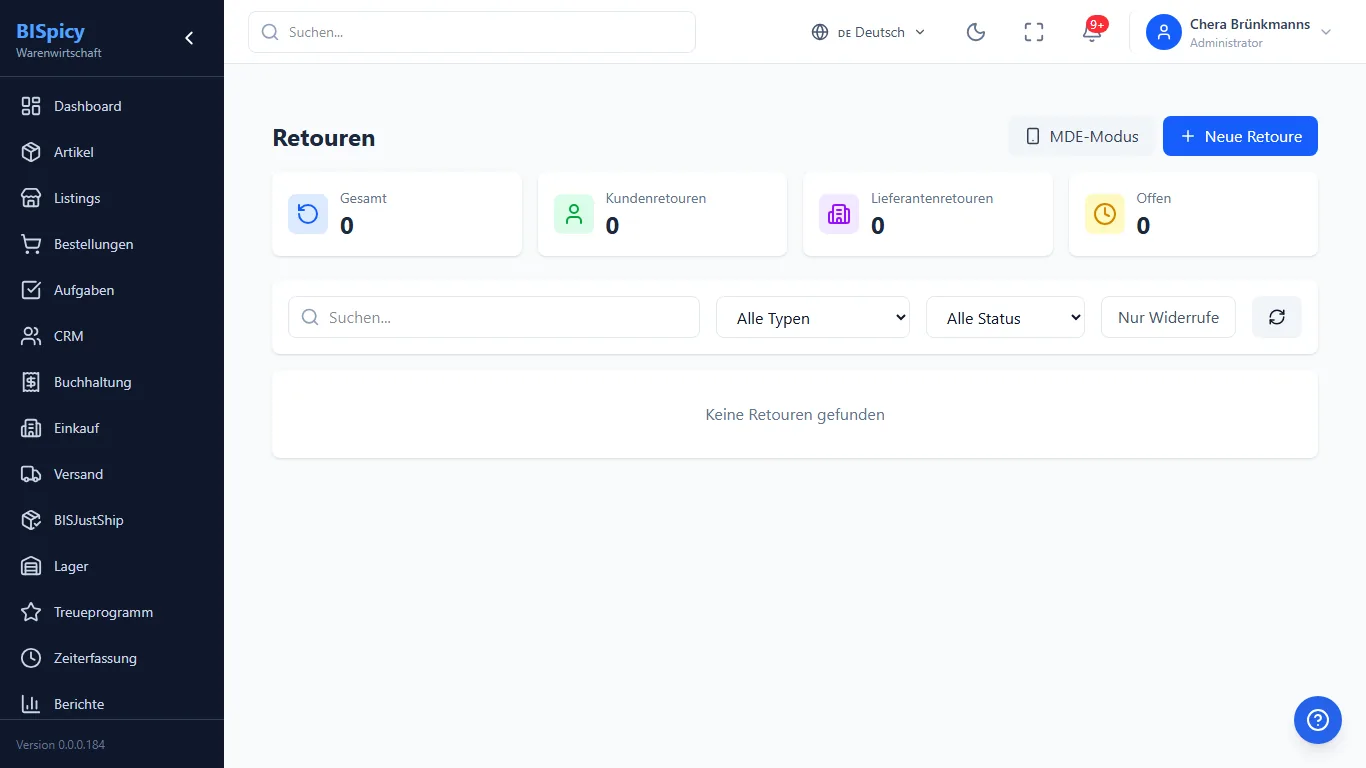
Task: Click the Kundenretouren person icon
Action: pyautogui.click(x=574, y=214)
